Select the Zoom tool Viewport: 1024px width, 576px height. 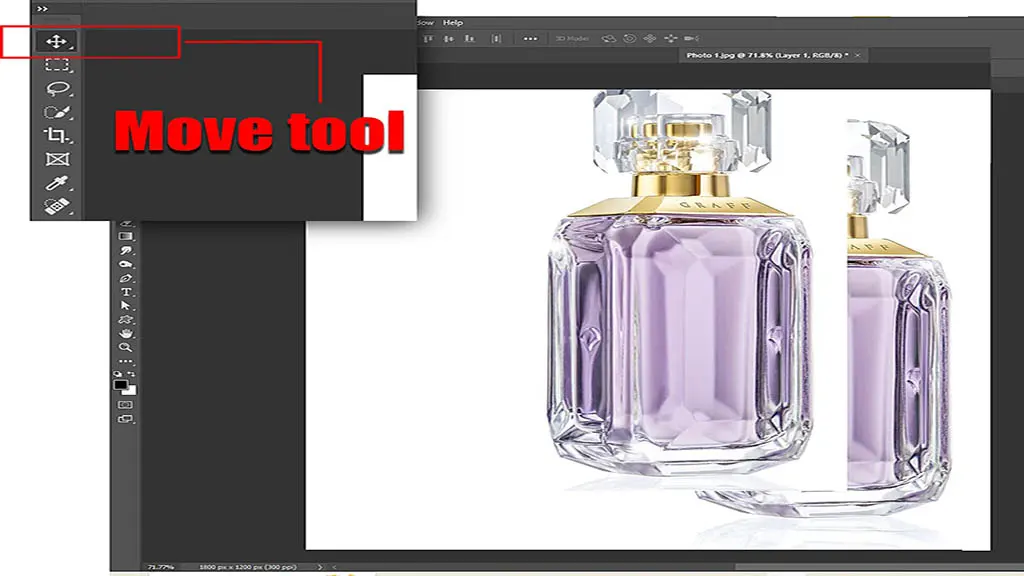point(125,347)
